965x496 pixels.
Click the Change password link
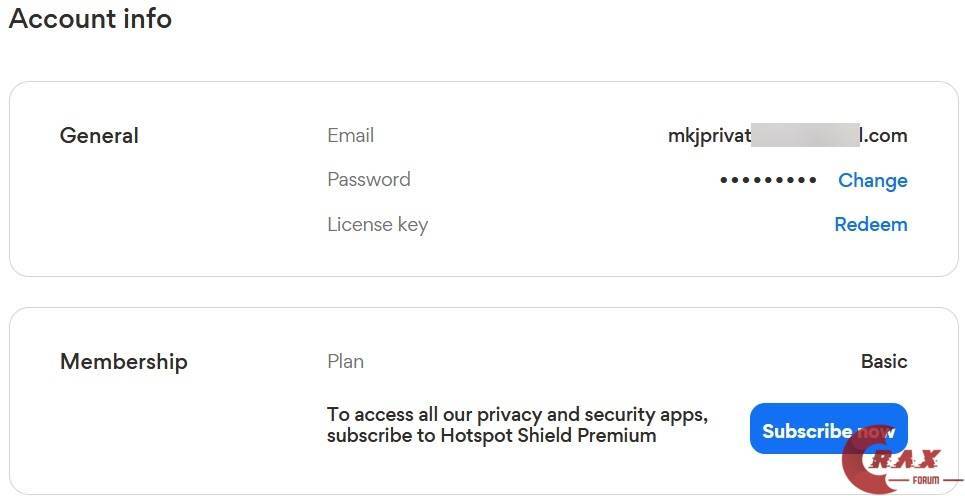tap(872, 180)
